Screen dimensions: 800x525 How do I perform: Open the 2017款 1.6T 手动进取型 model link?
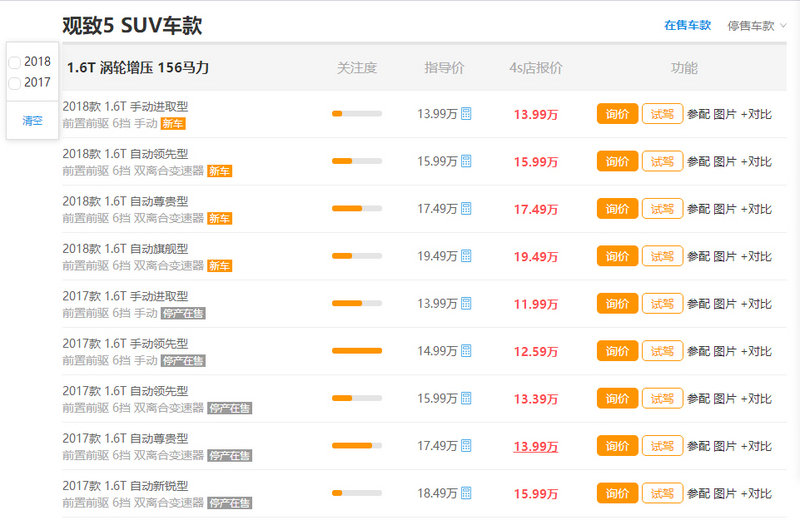click(125, 296)
